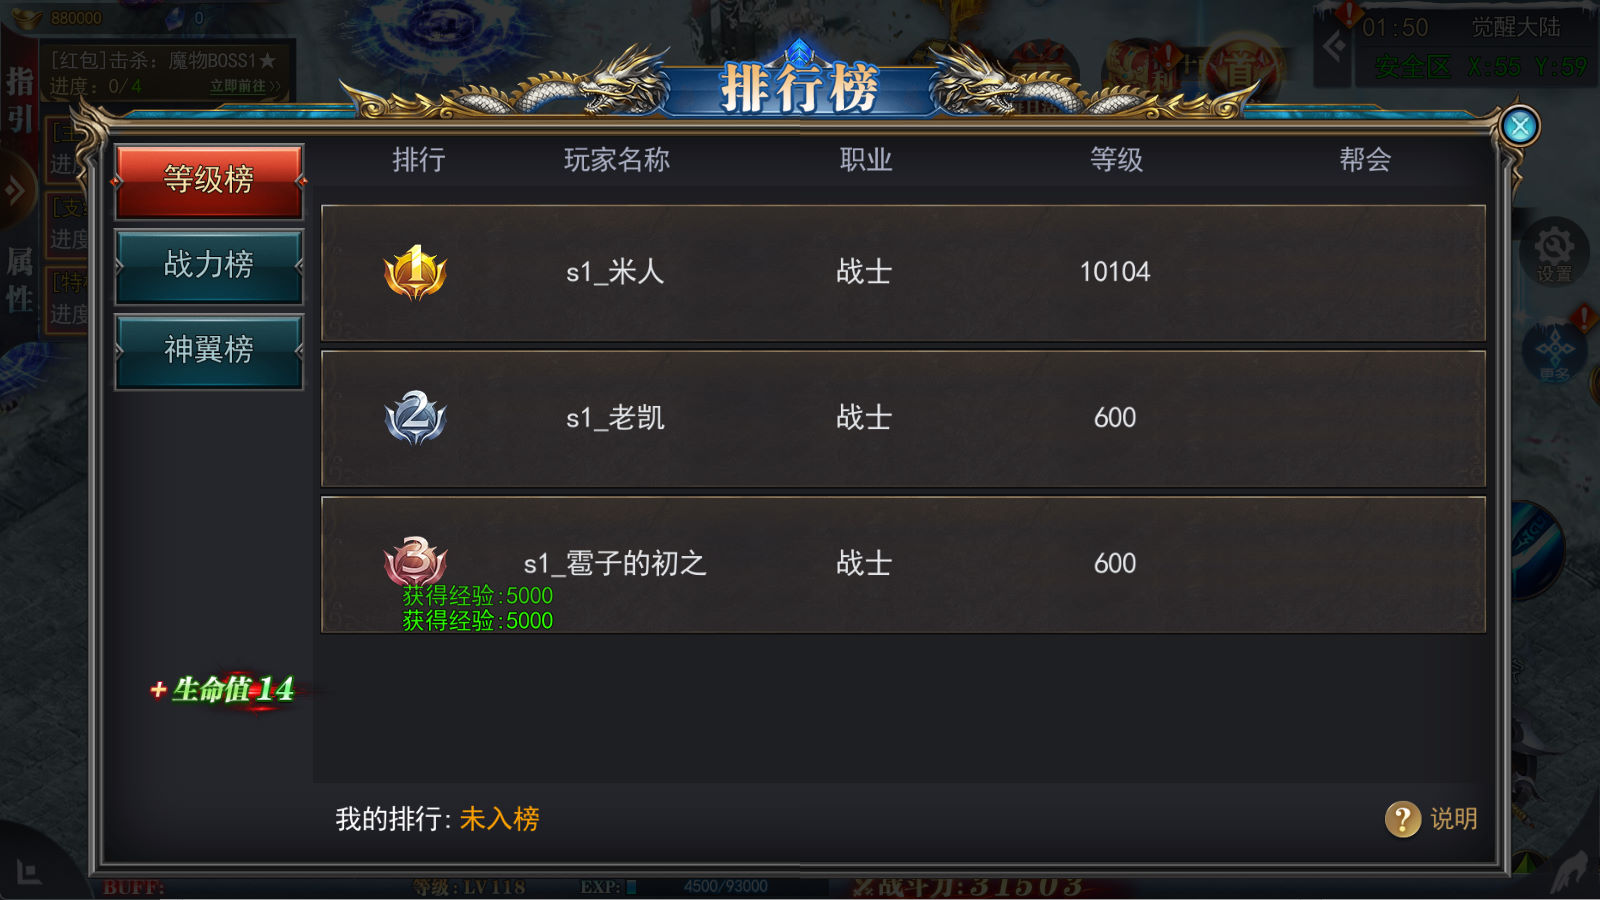Expand the left side panel arrow
The image size is (1600, 900).
(x=15, y=190)
